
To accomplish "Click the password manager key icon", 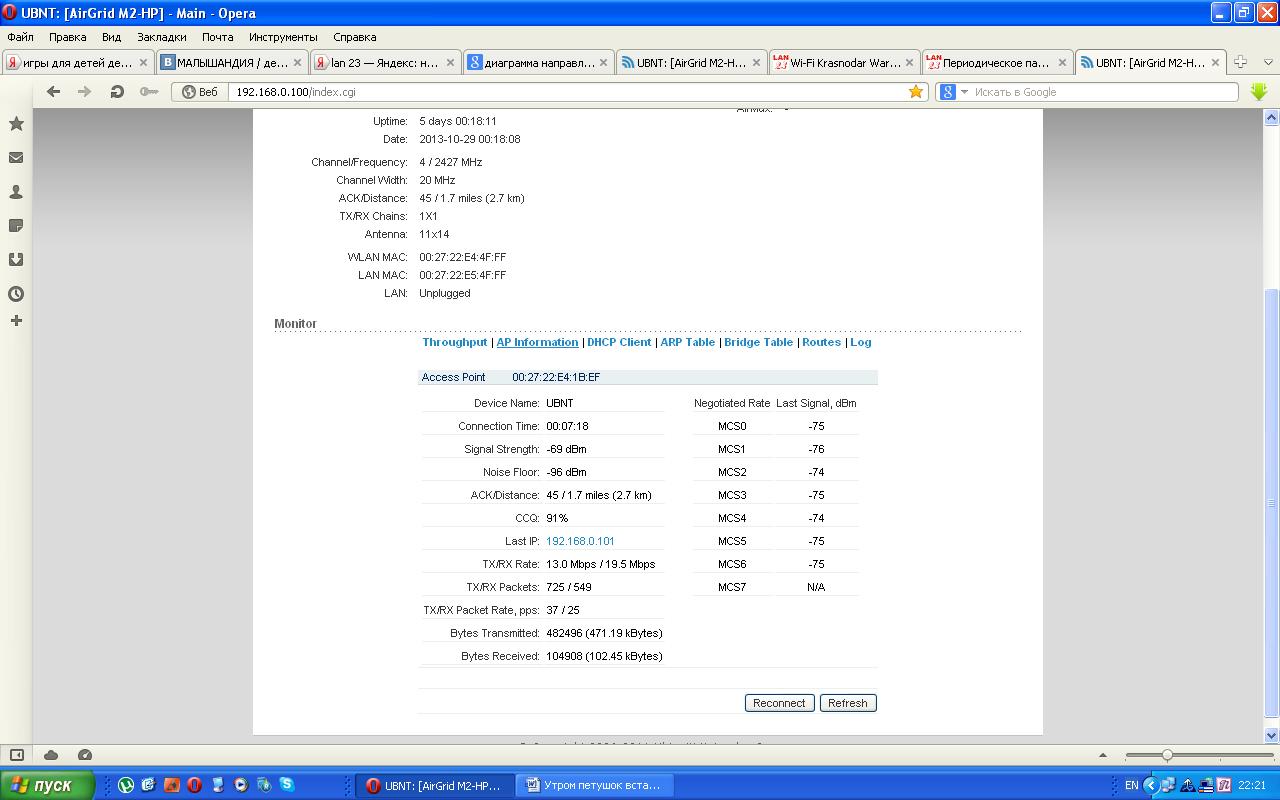I will (149, 91).
